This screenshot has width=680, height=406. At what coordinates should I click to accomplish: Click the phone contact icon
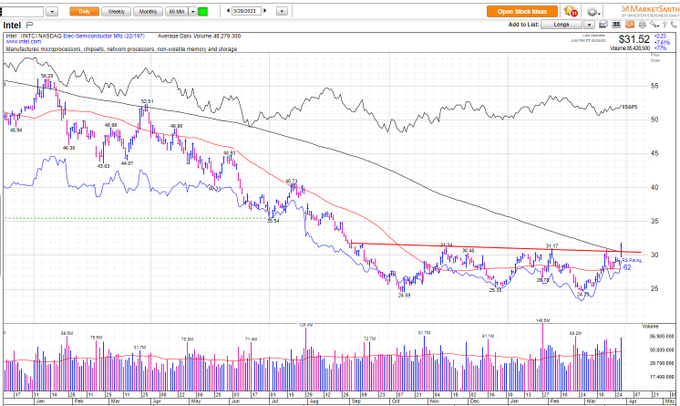(x=673, y=25)
